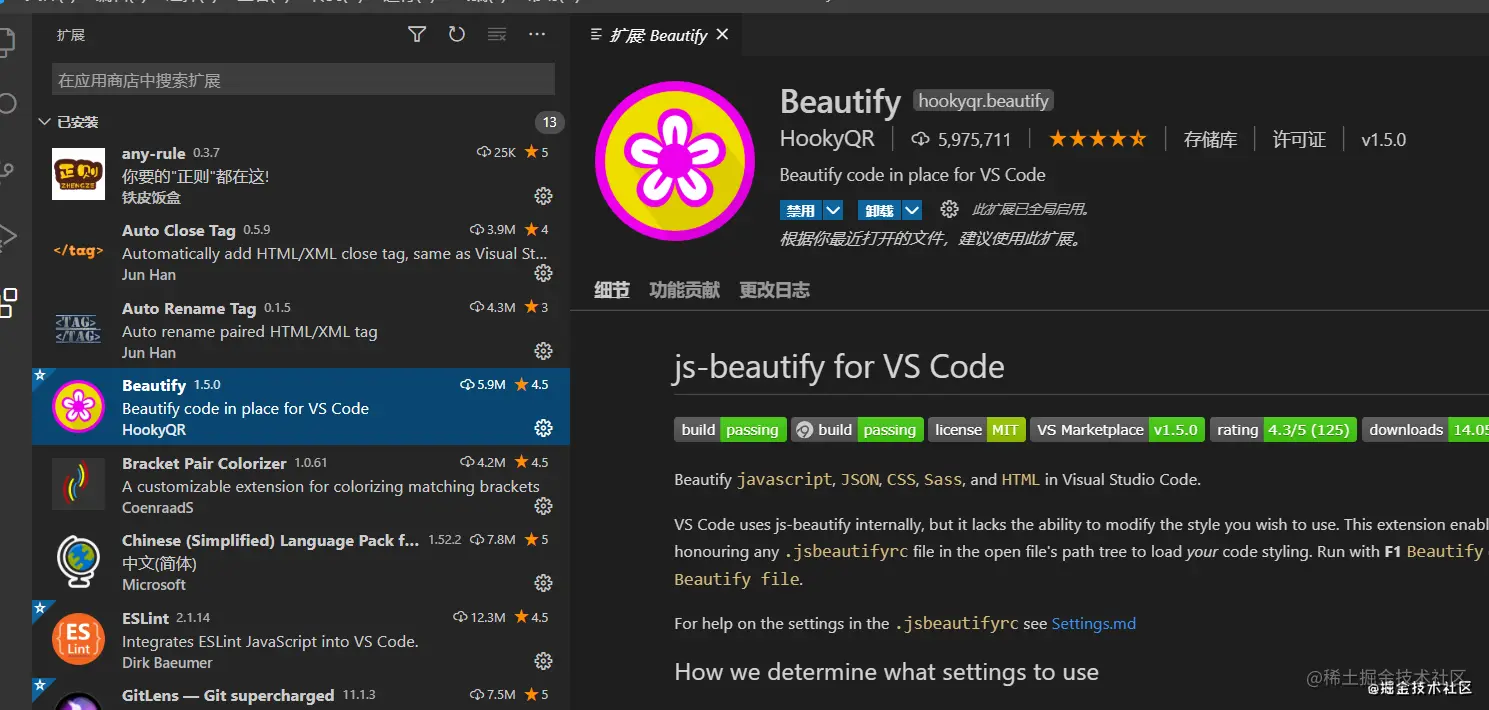The height and width of the screenshot is (710, 1489).
Task: Open Search view in activity bar
Action: tap(8, 104)
